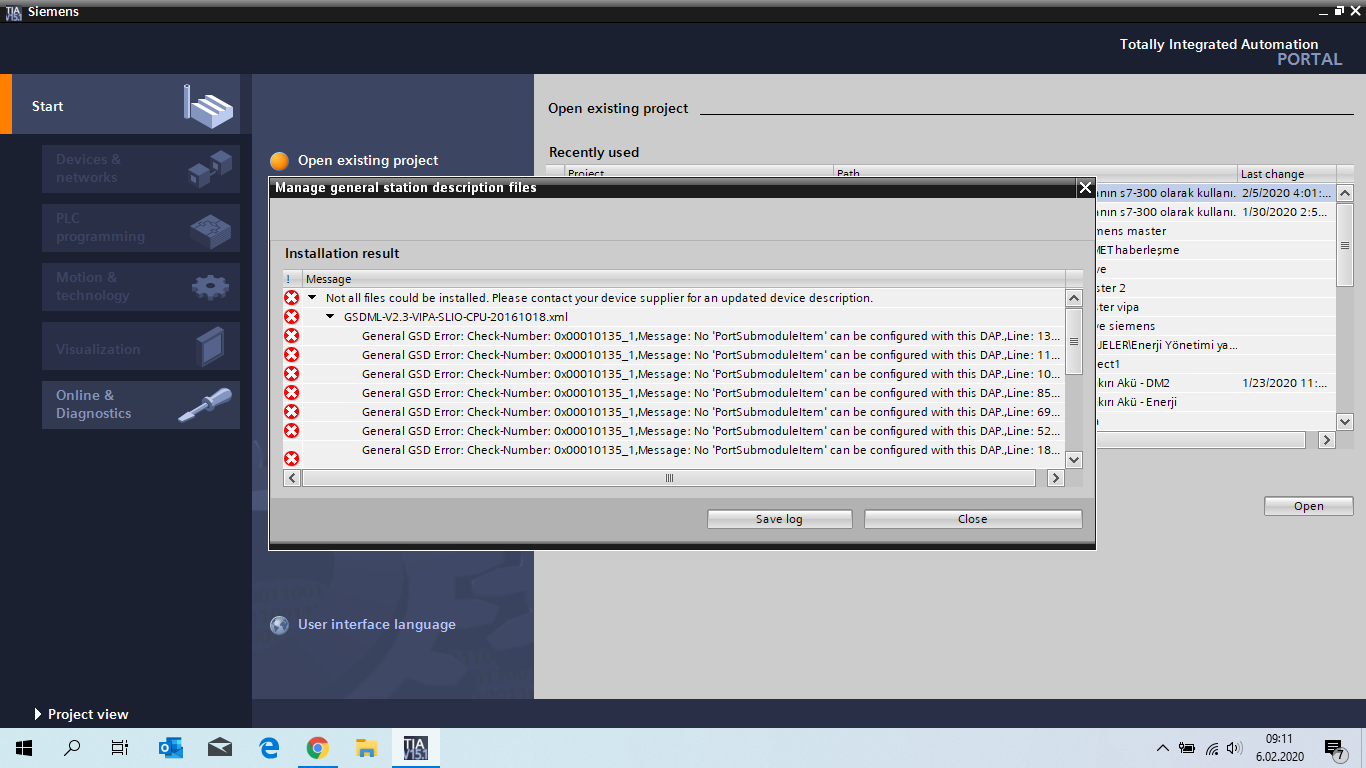Image resolution: width=1366 pixels, height=768 pixels.
Task: Open the PLC programming portal
Action: click(141, 228)
